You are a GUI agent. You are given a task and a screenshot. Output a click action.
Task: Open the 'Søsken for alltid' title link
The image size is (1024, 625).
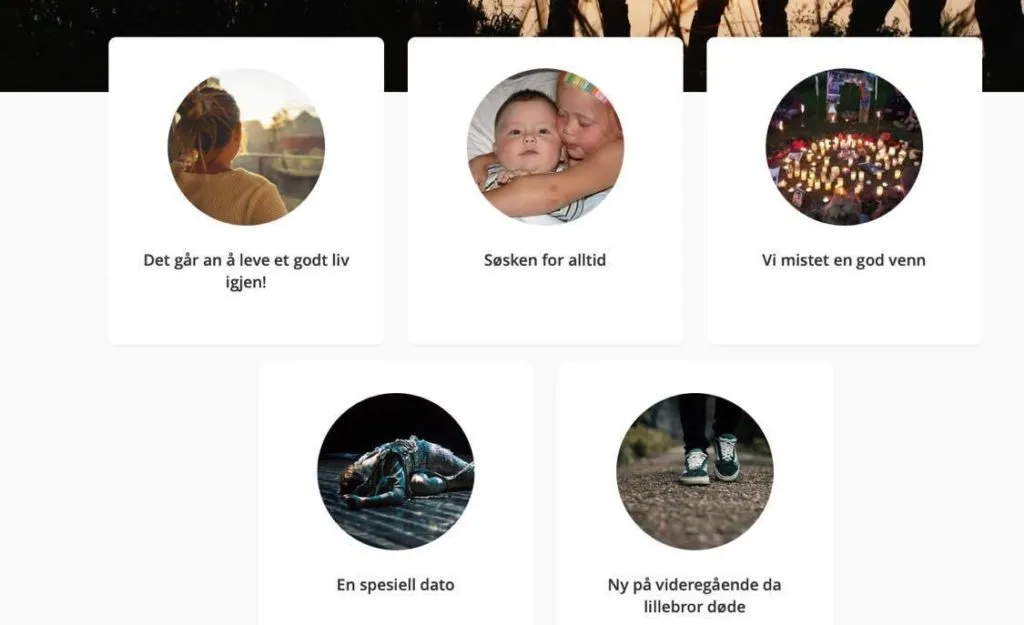coord(545,260)
